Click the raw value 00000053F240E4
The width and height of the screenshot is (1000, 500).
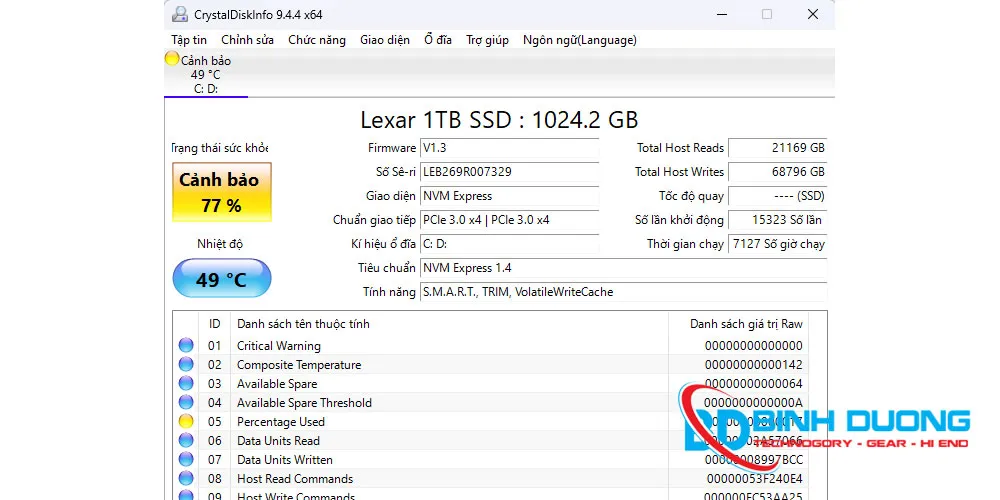(x=754, y=479)
